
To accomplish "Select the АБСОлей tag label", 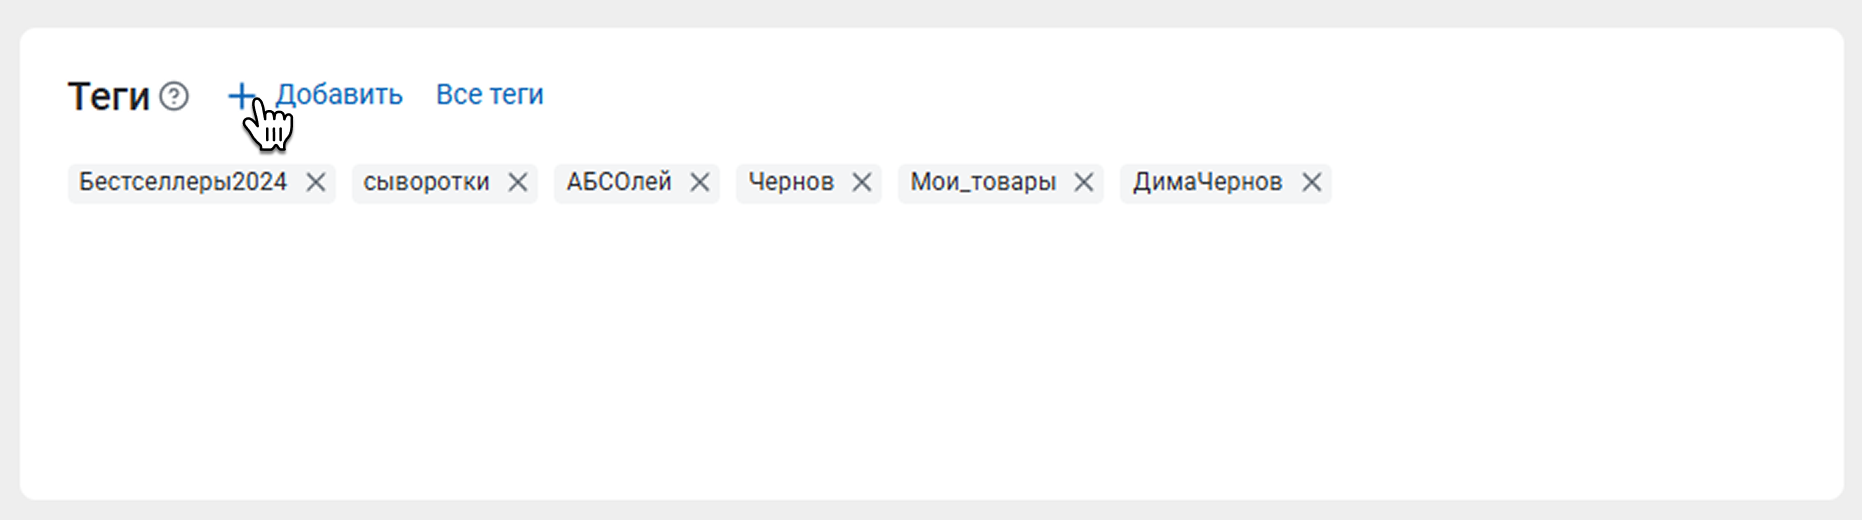I will click(619, 182).
